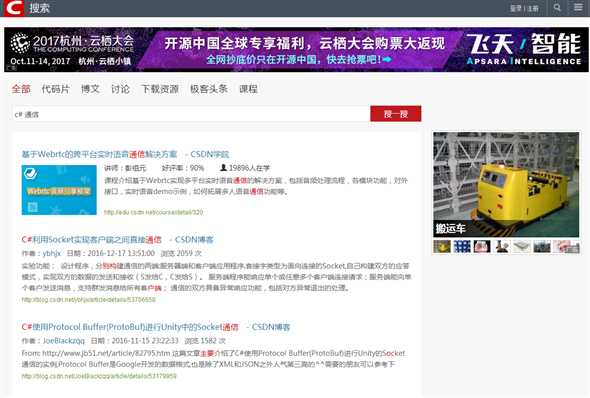Click the date 2016-11-15 23:22:33 text

tap(145, 341)
